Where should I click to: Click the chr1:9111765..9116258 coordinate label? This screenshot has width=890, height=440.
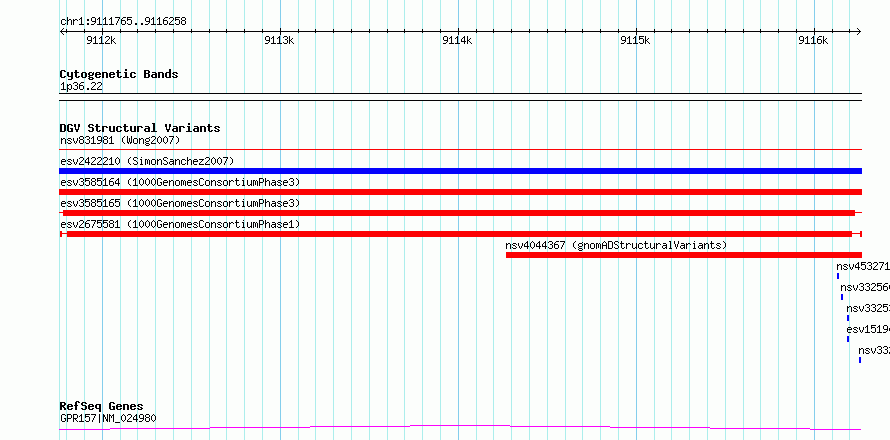[x=123, y=22]
